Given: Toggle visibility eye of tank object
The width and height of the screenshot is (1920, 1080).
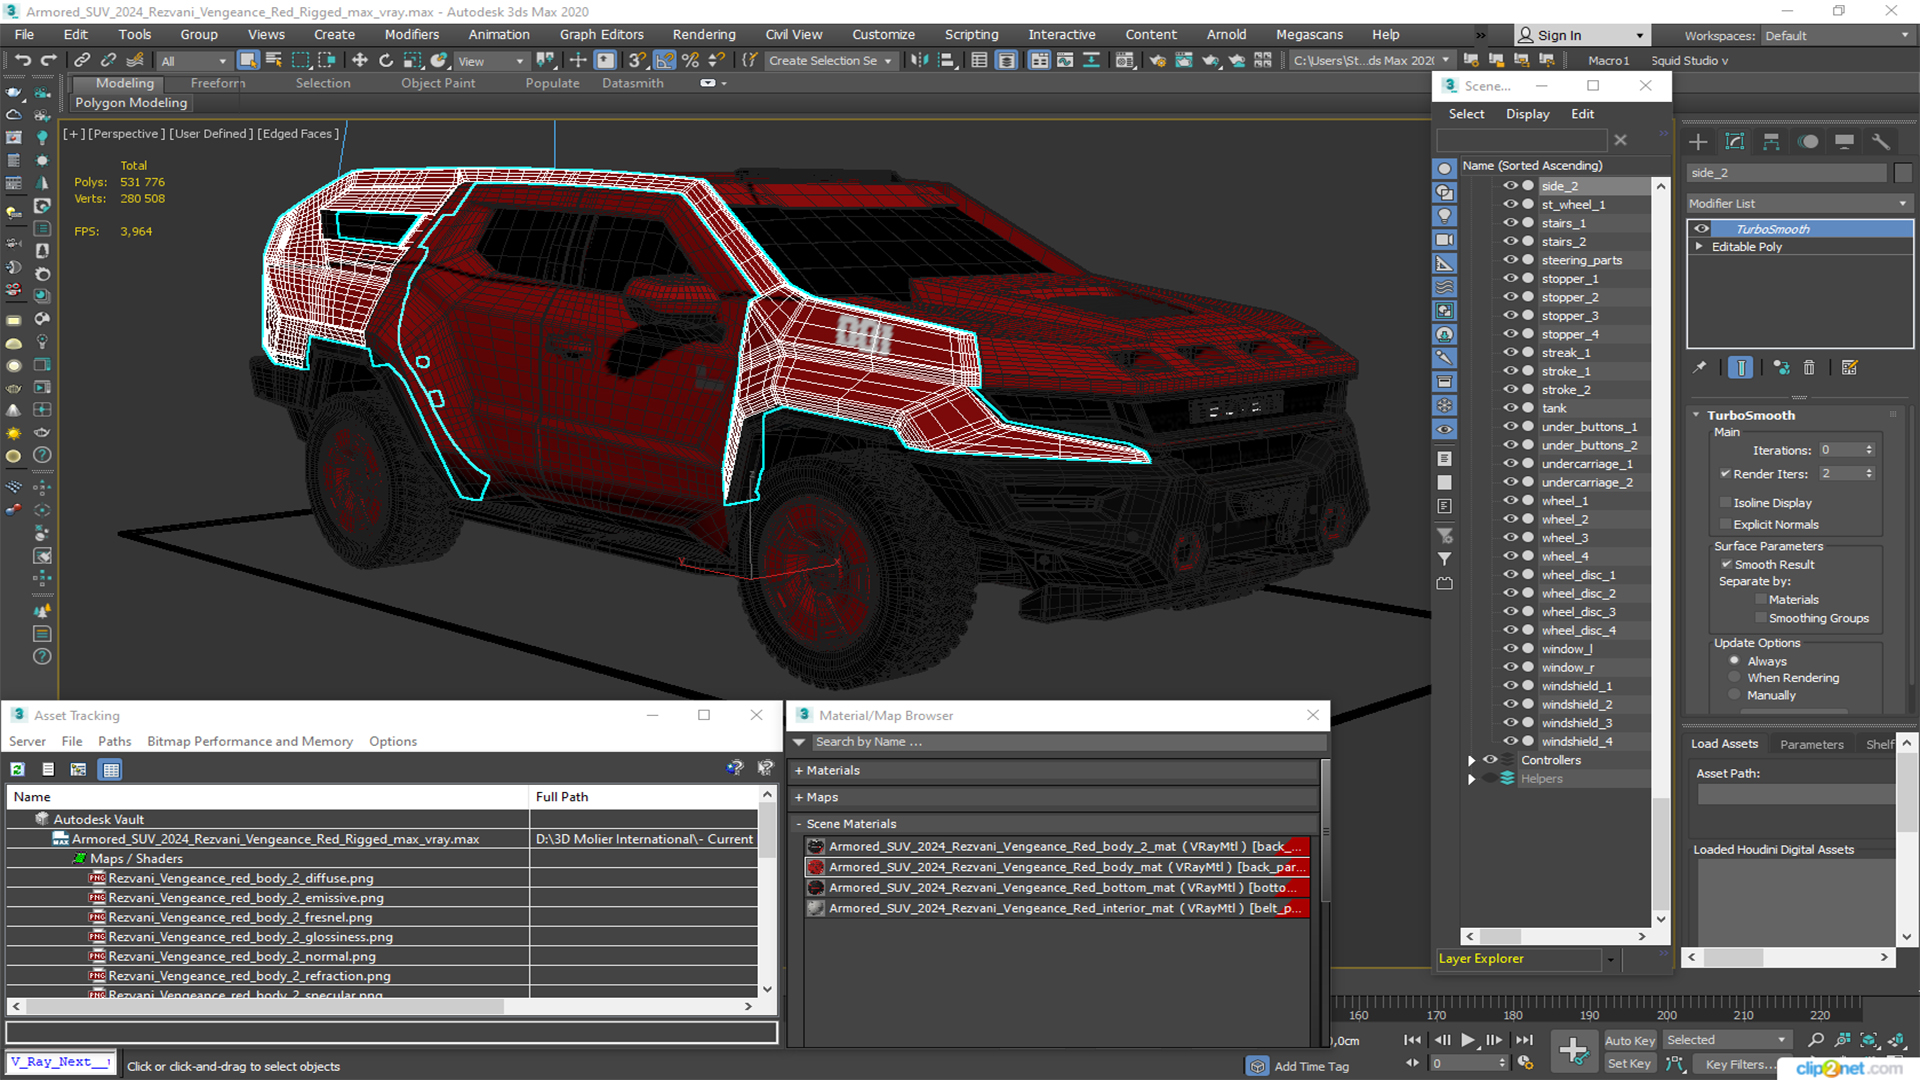Looking at the screenshot, I should pyautogui.click(x=1510, y=408).
